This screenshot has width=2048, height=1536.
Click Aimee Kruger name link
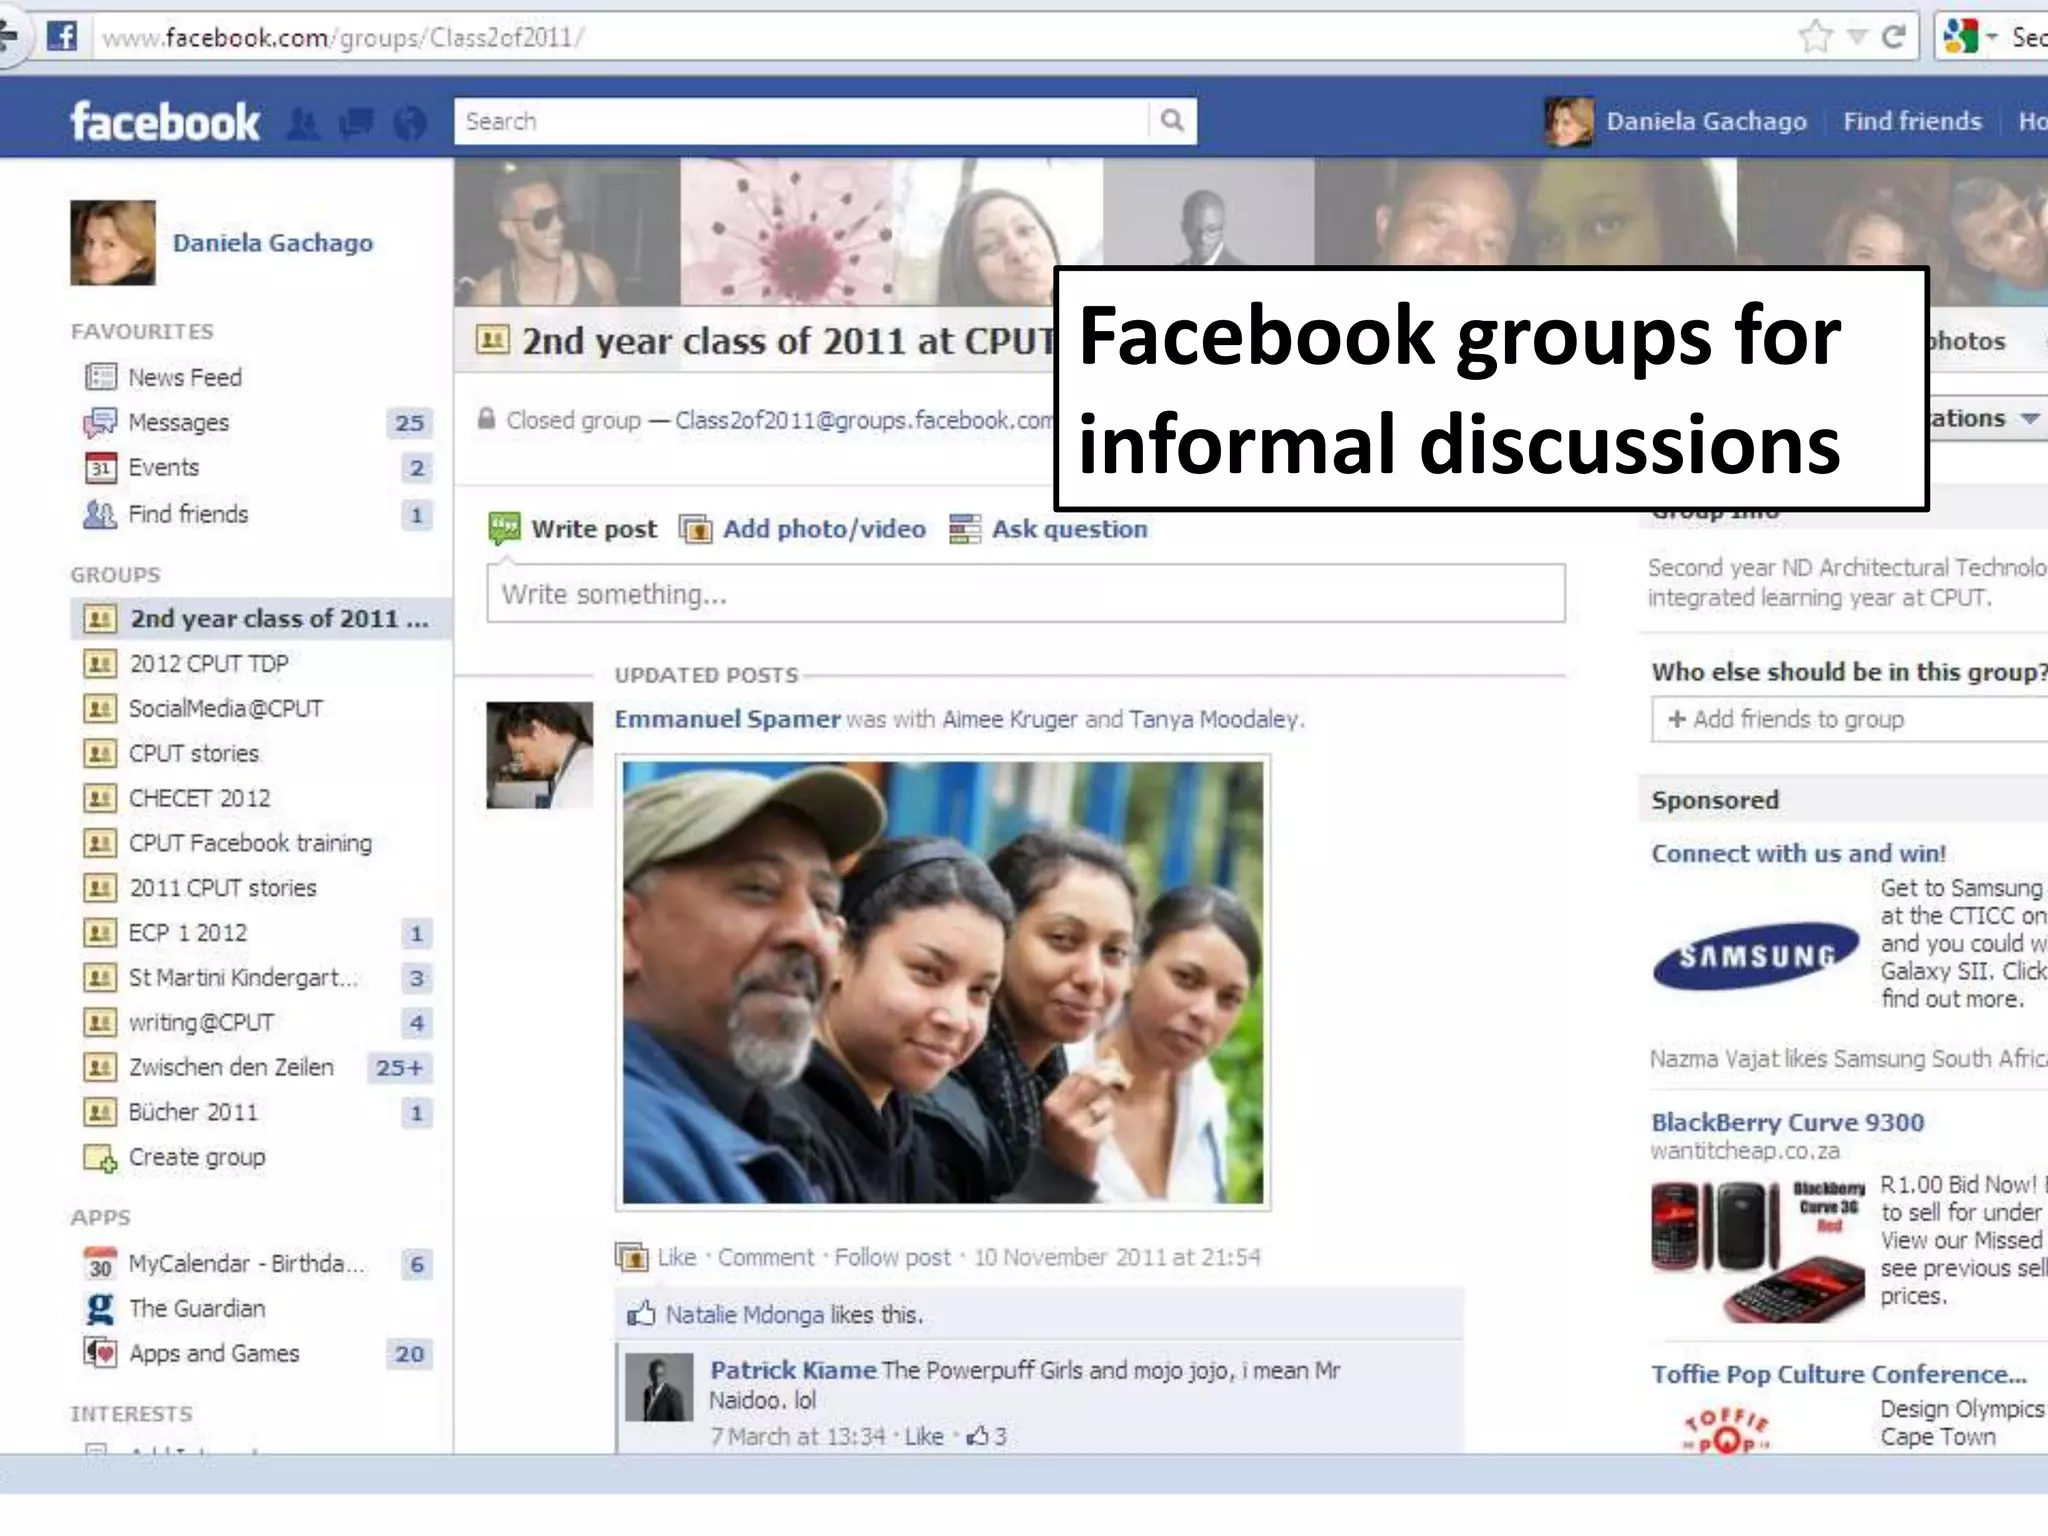(1010, 719)
